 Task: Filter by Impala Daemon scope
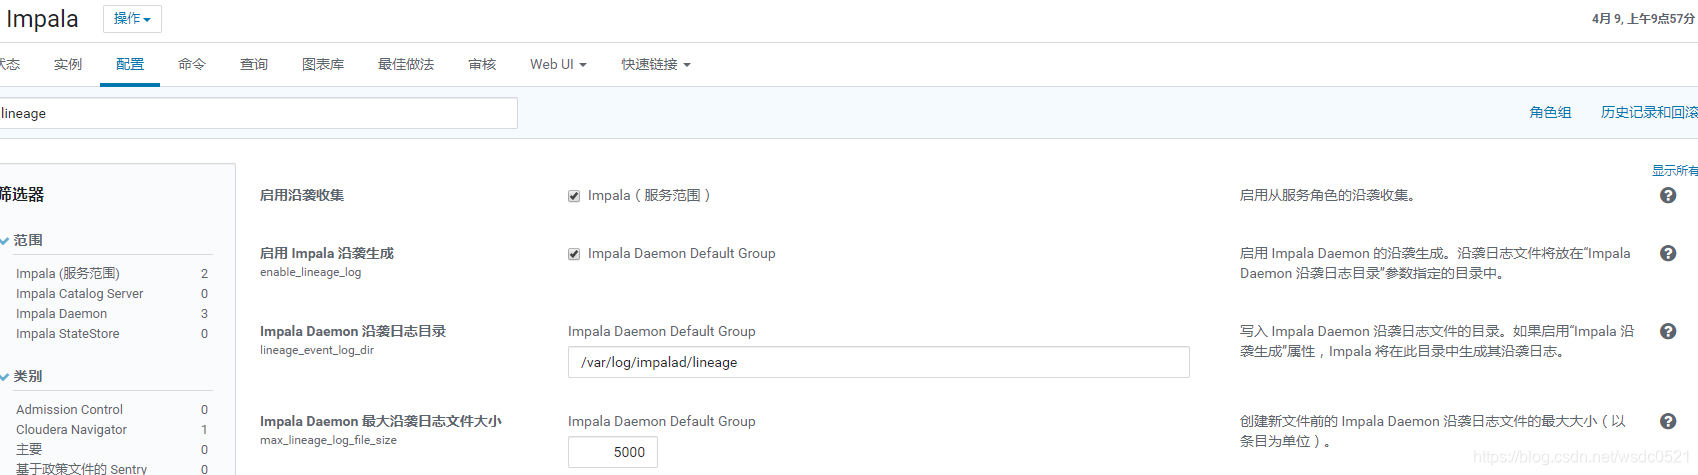(62, 313)
